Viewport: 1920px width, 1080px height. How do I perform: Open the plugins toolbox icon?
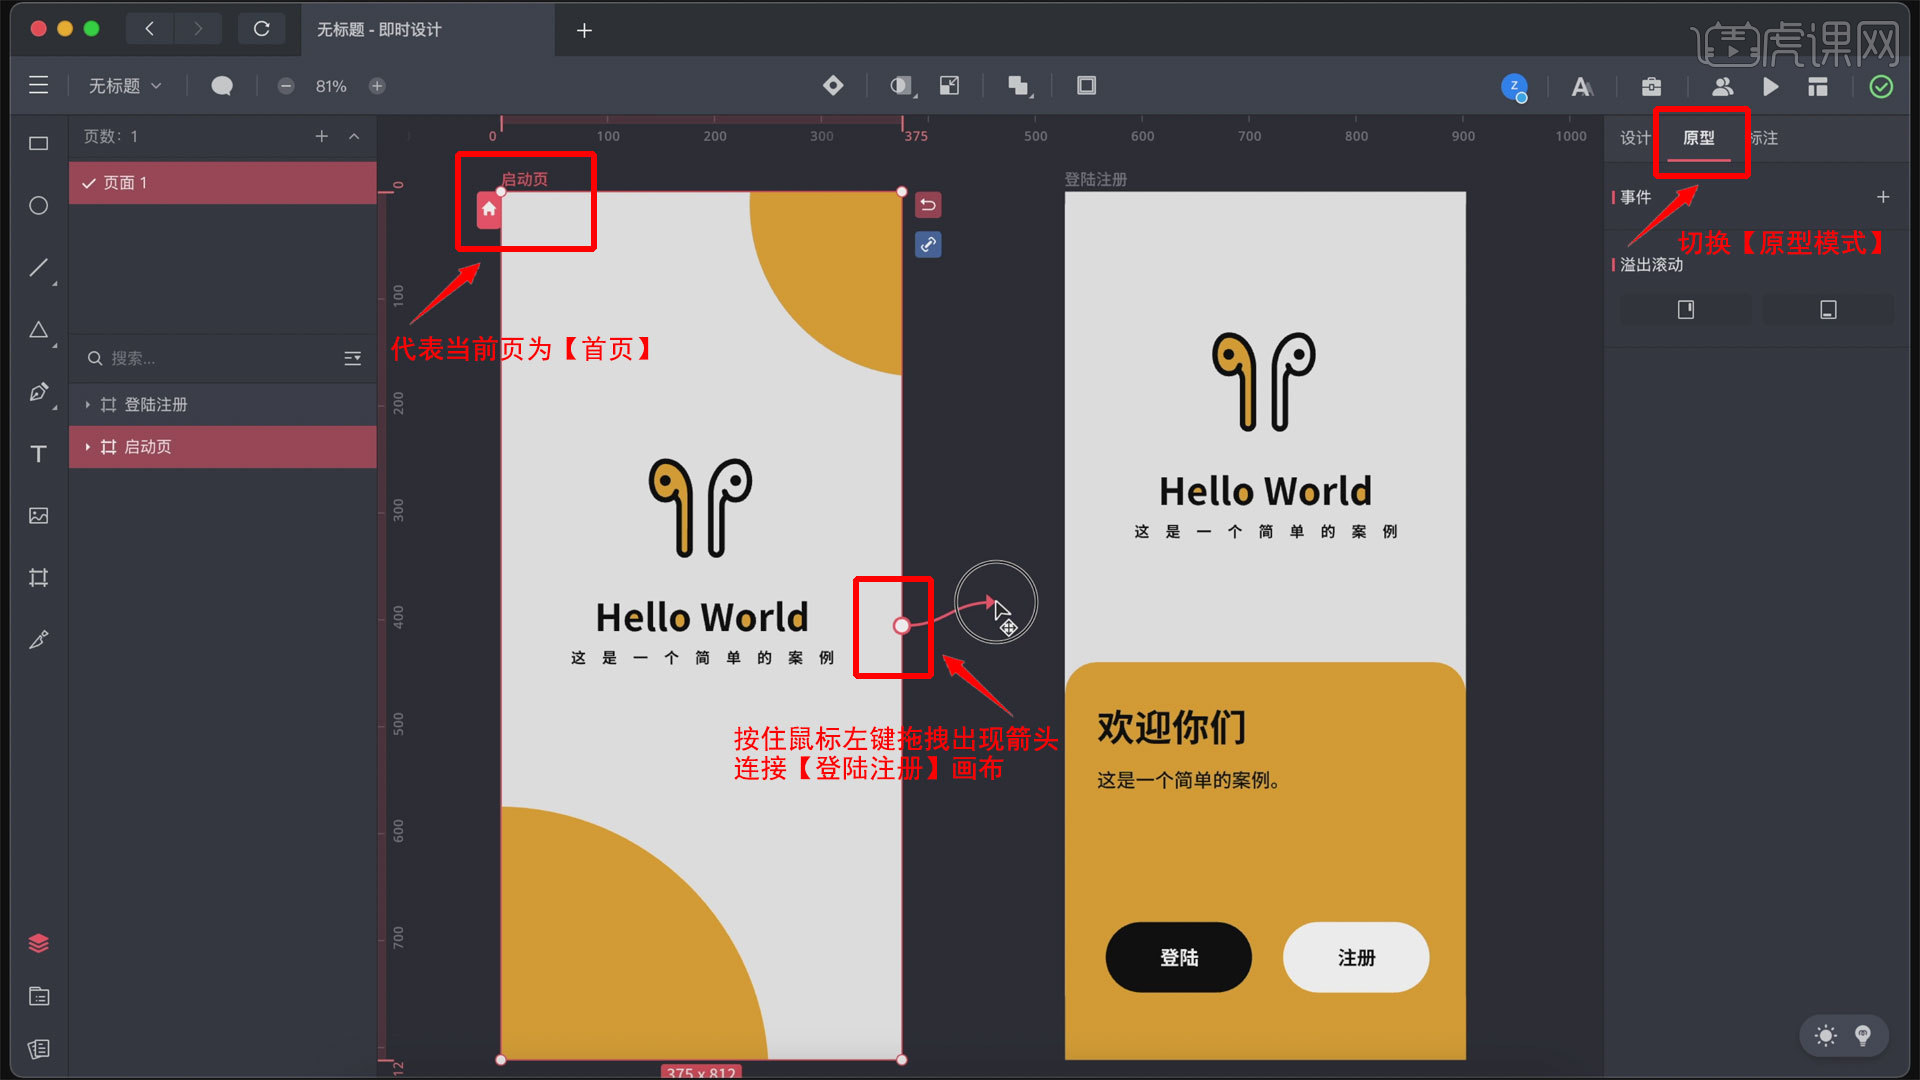pyautogui.click(x=1652, y=87)
